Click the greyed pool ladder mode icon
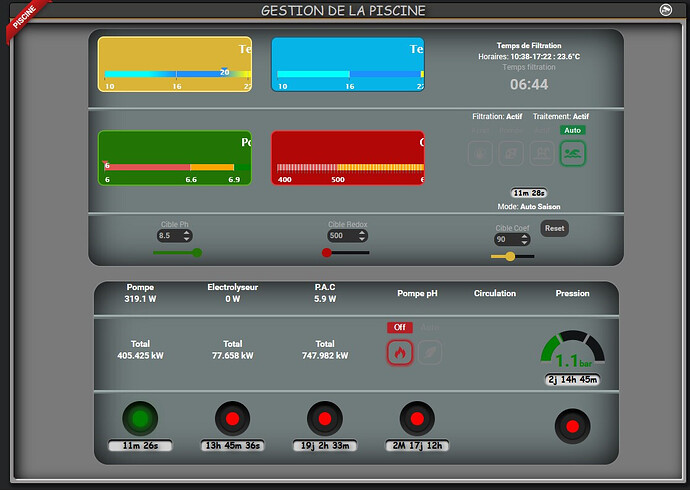This screenshot has width=690, height=490. [542, 153]
